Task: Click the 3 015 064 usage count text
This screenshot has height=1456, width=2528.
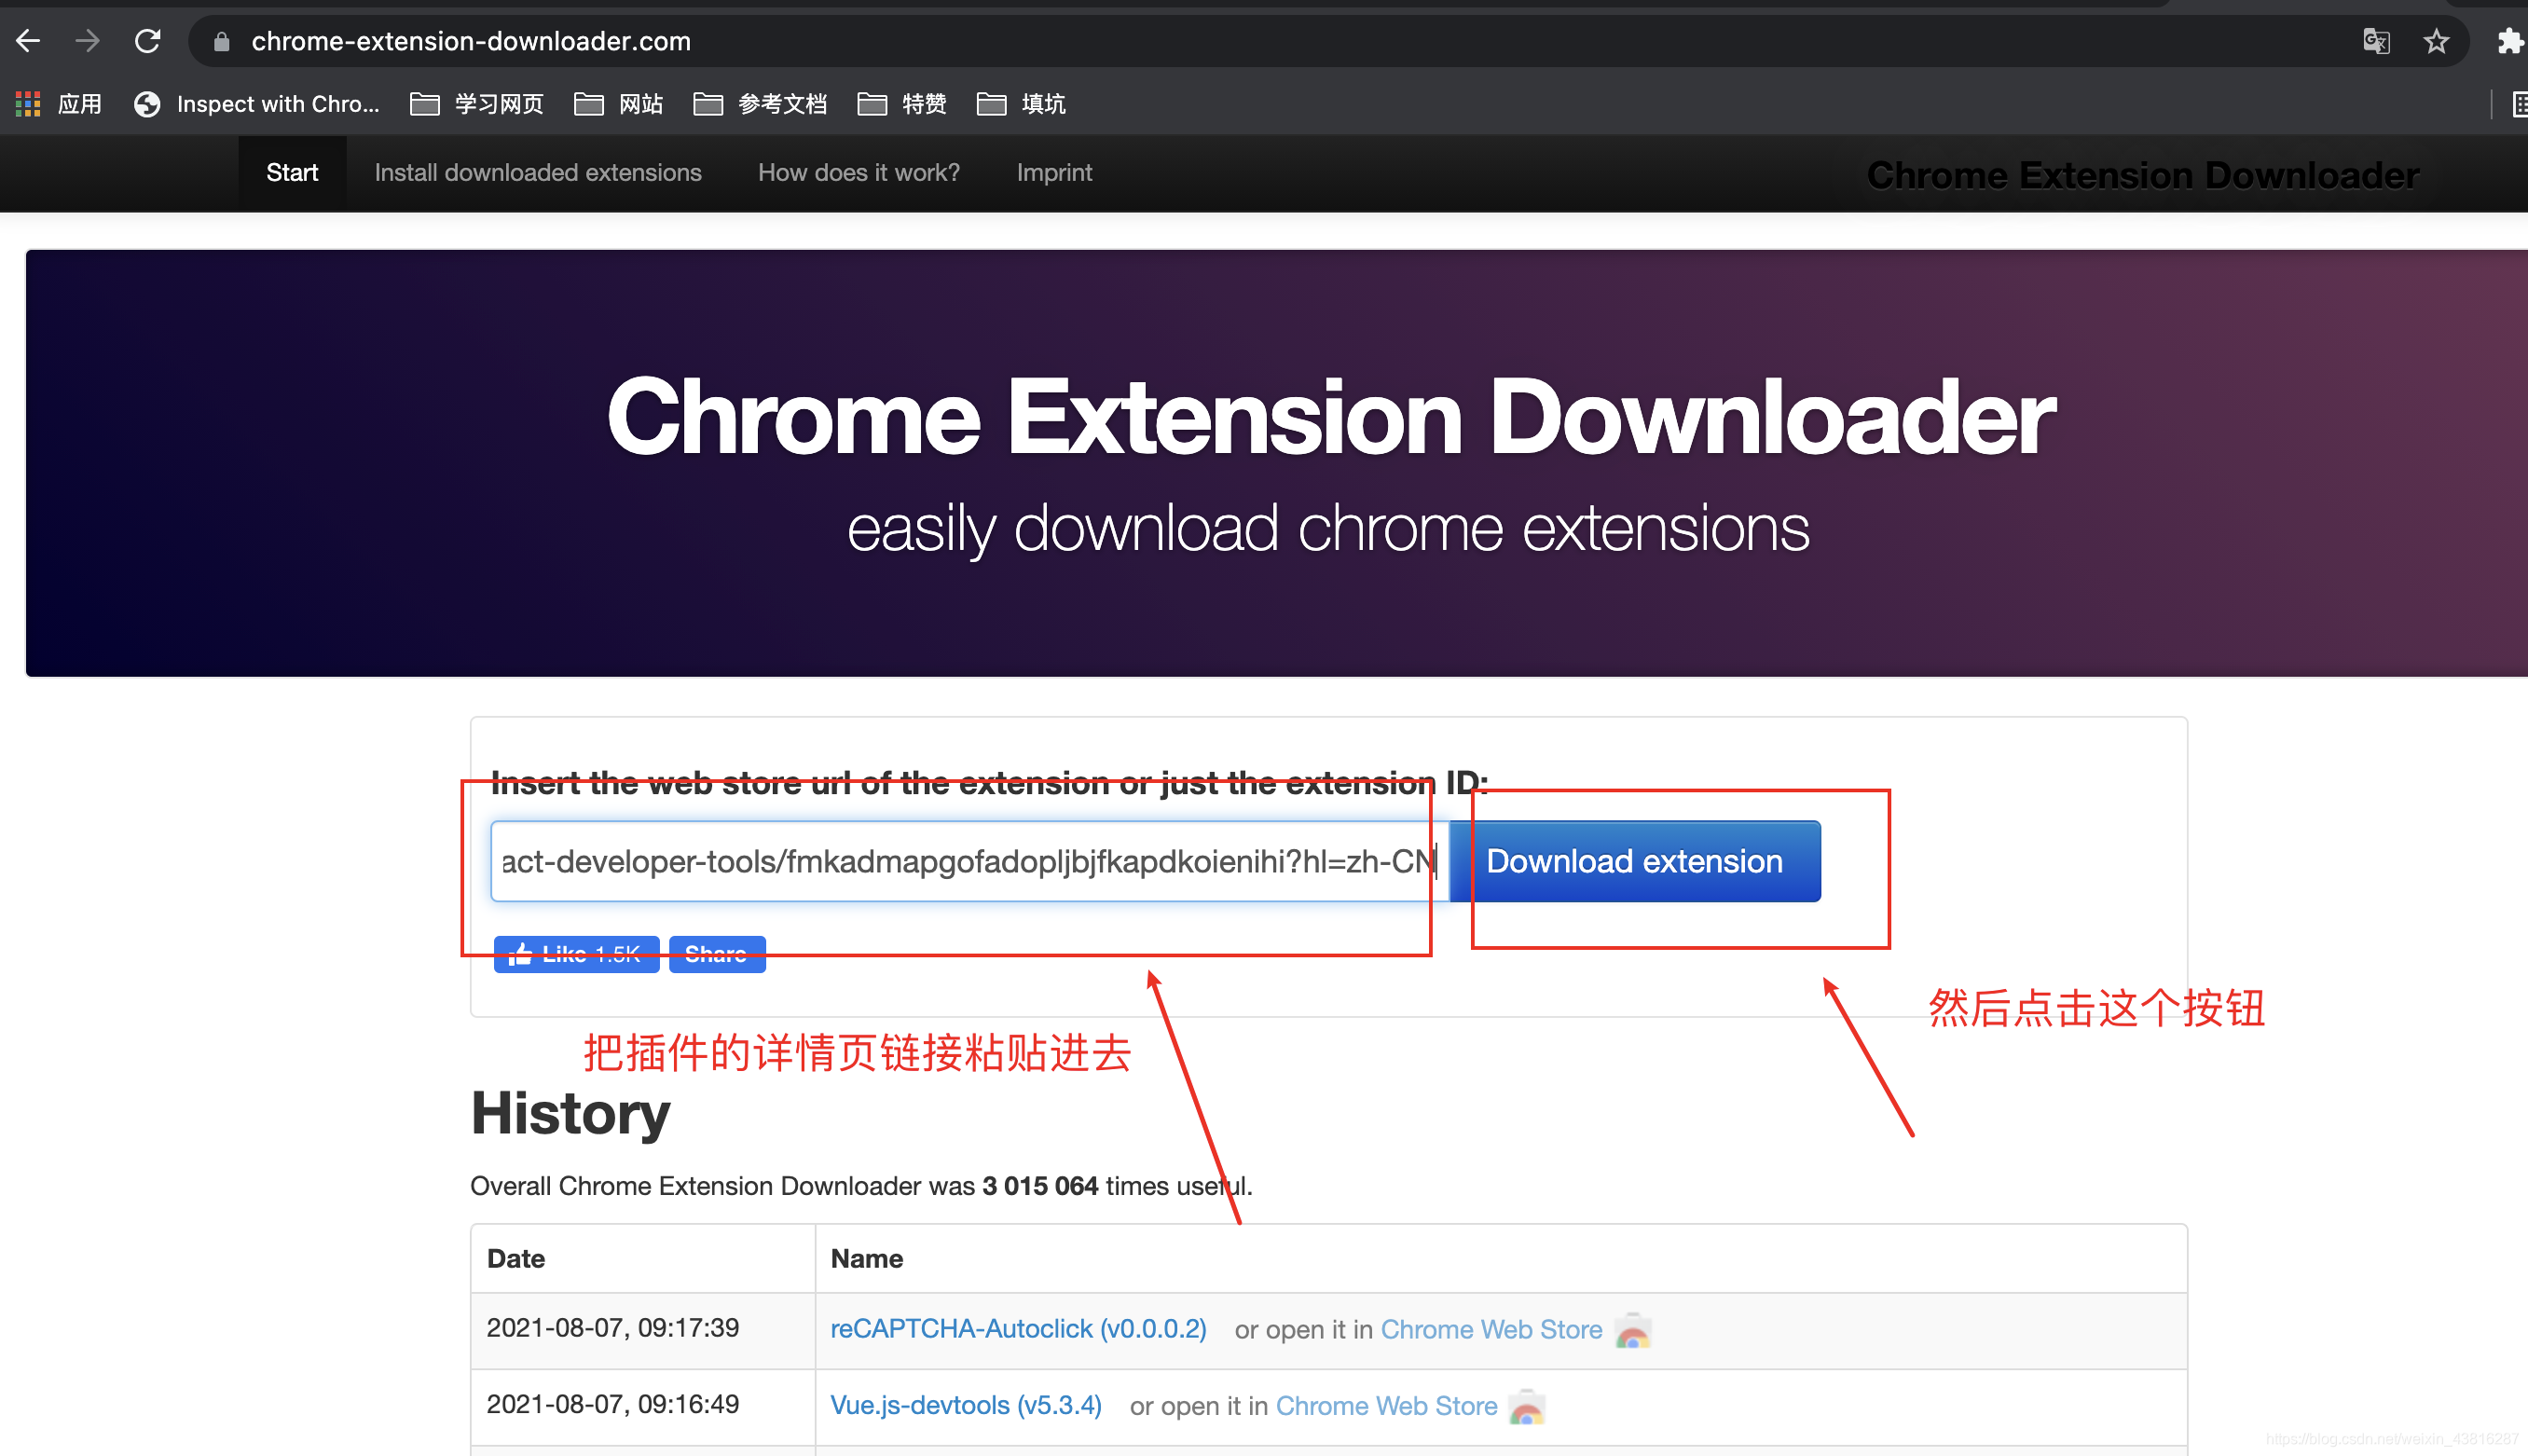Action: pos(1040,1185)
